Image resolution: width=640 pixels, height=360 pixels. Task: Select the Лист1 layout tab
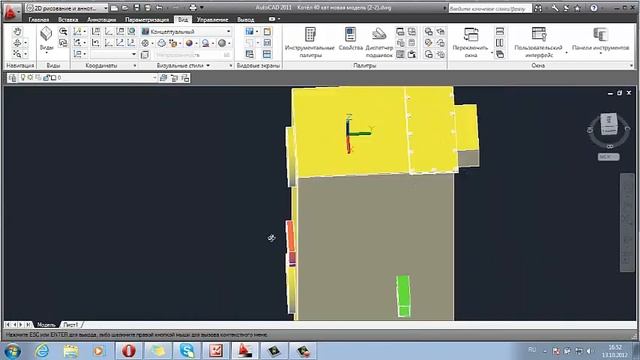click(x=71, y=324)
